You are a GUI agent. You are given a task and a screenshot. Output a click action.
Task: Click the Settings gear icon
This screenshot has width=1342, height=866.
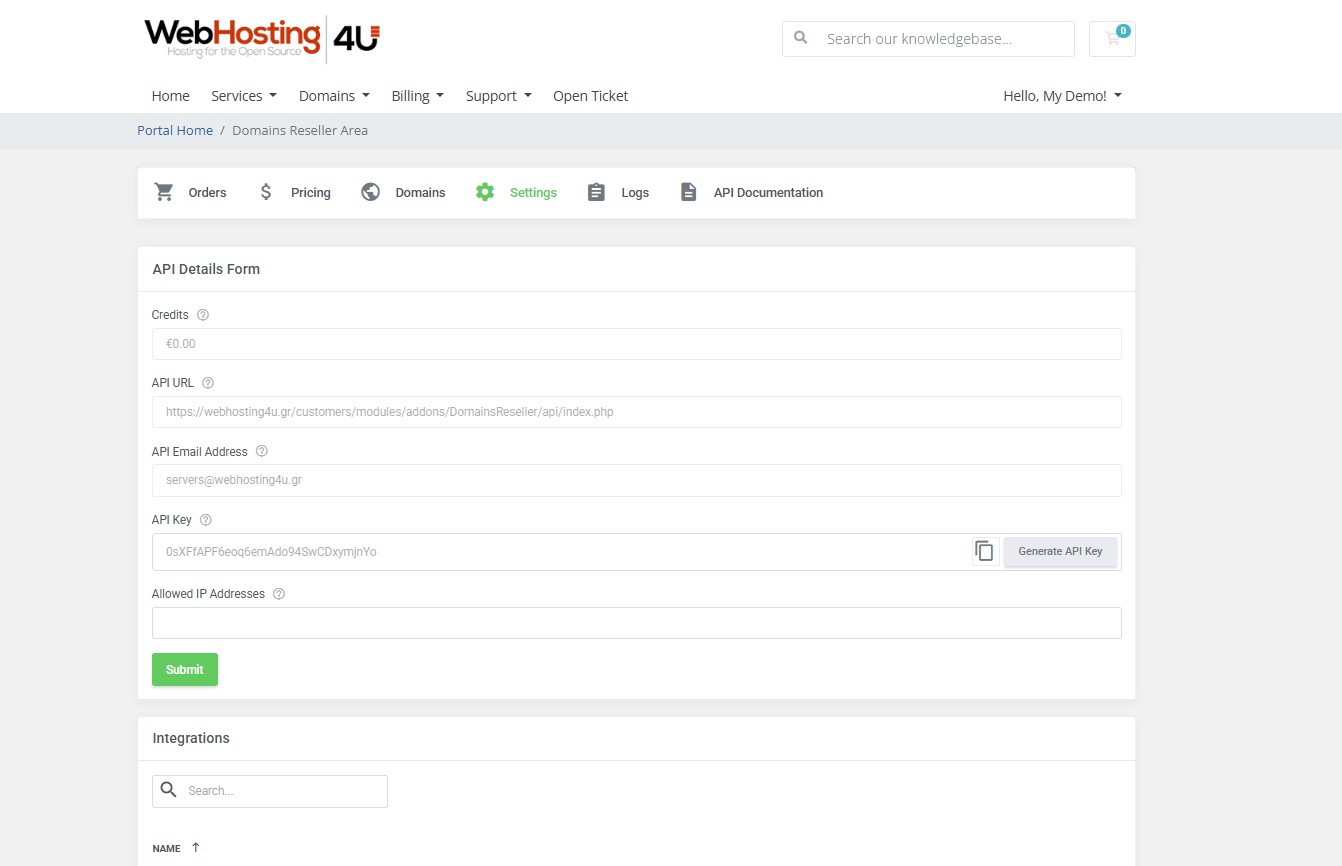(x=485, y=192)
